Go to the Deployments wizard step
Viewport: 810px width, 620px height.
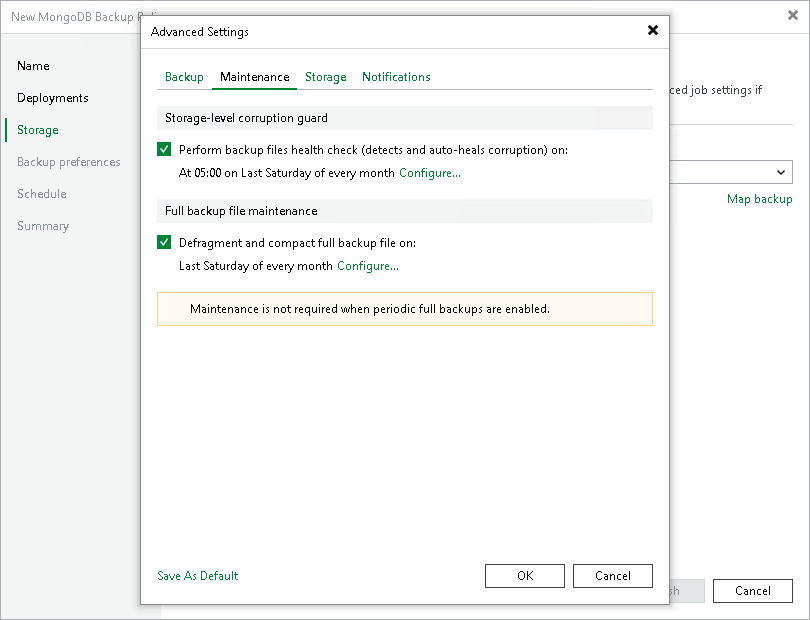[x=53, y=98]
